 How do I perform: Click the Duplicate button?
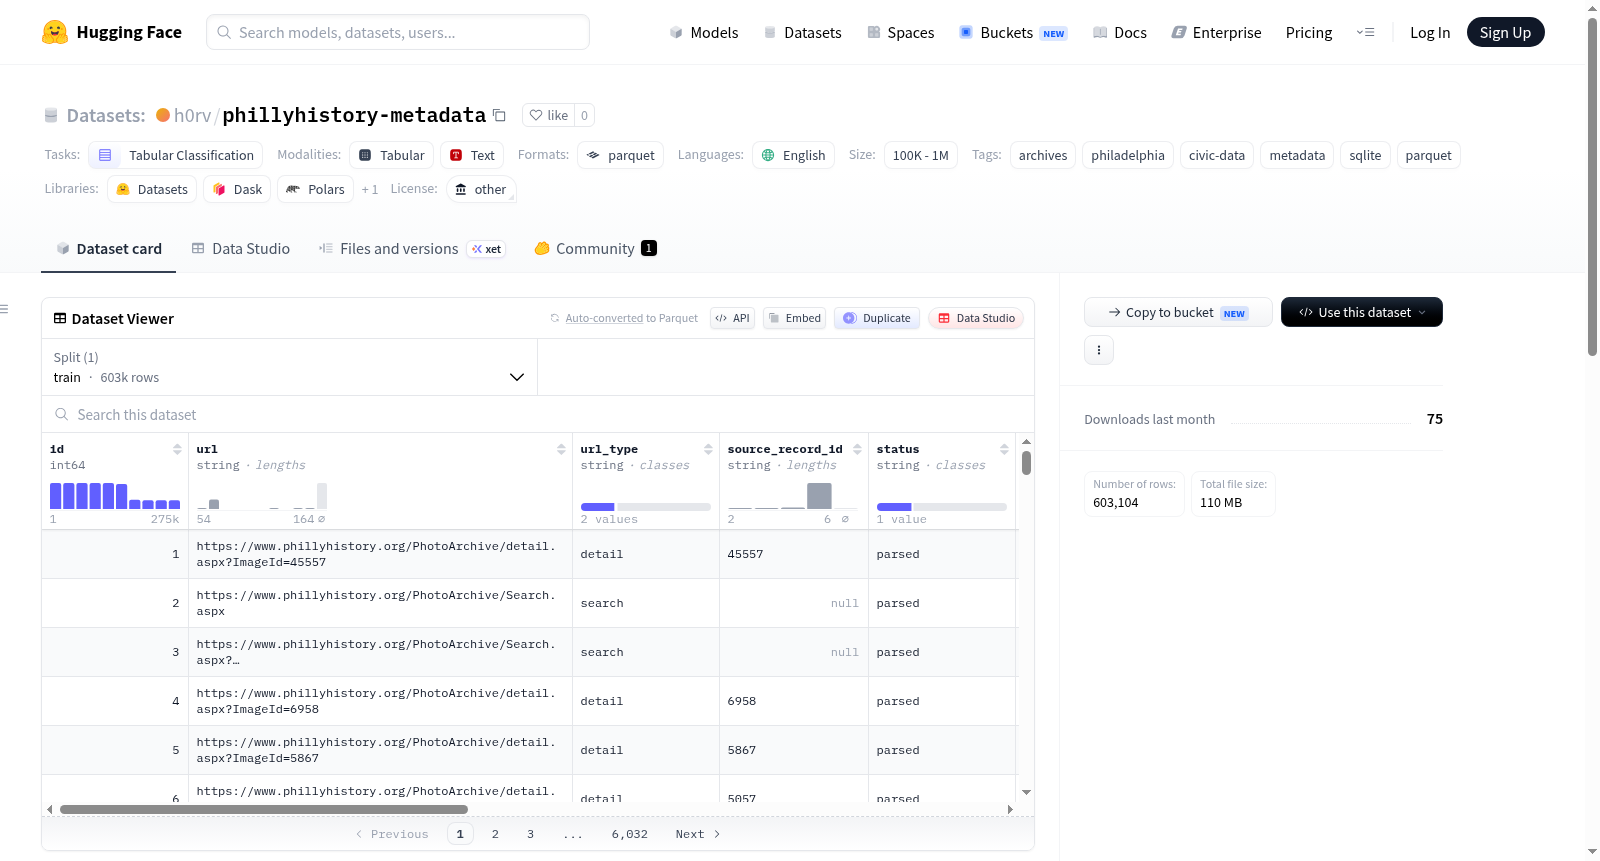pos(877,318)
